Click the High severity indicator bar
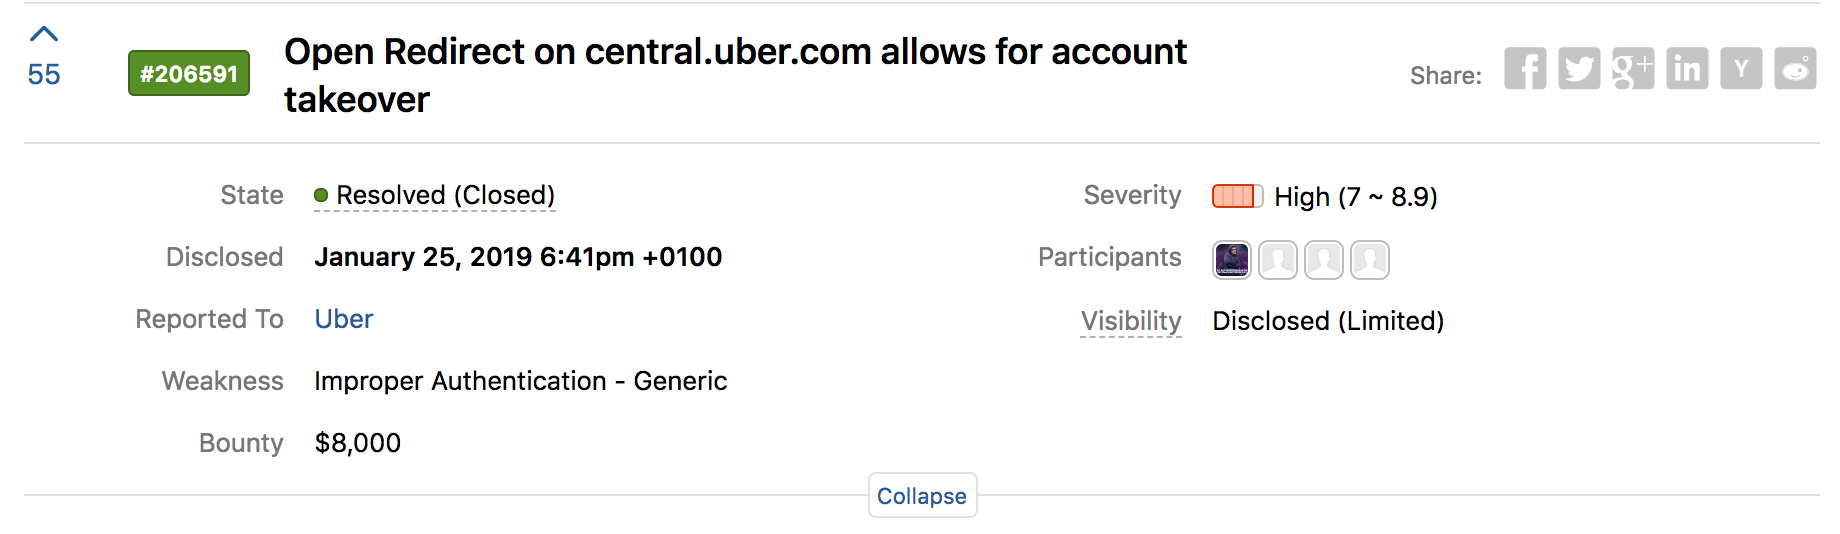 pyautogui.click(x=1237, y=196)
